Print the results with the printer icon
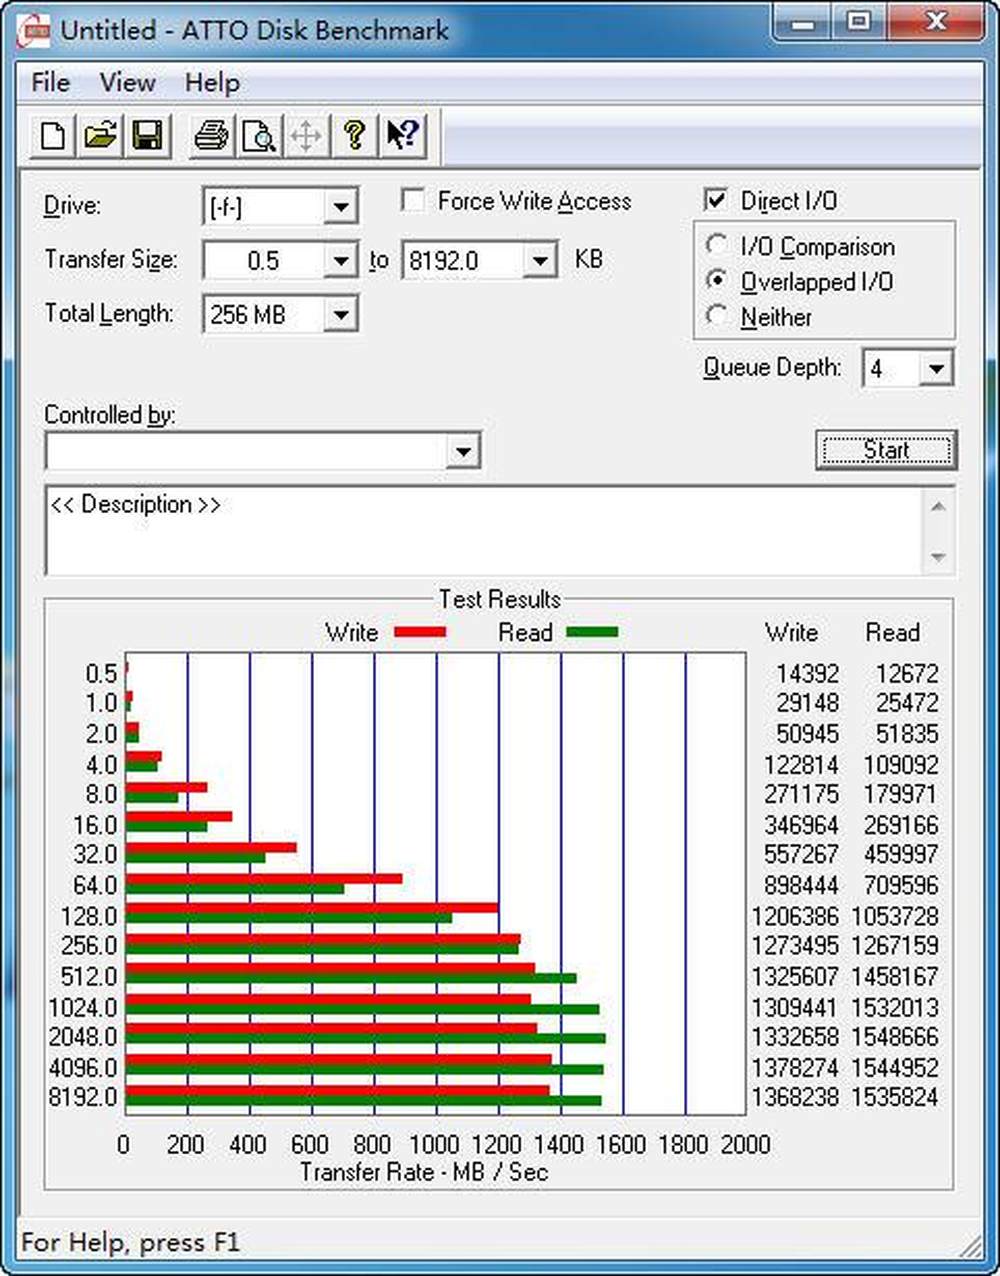Screen dimensions: 1000x1276 coord(211,135)
